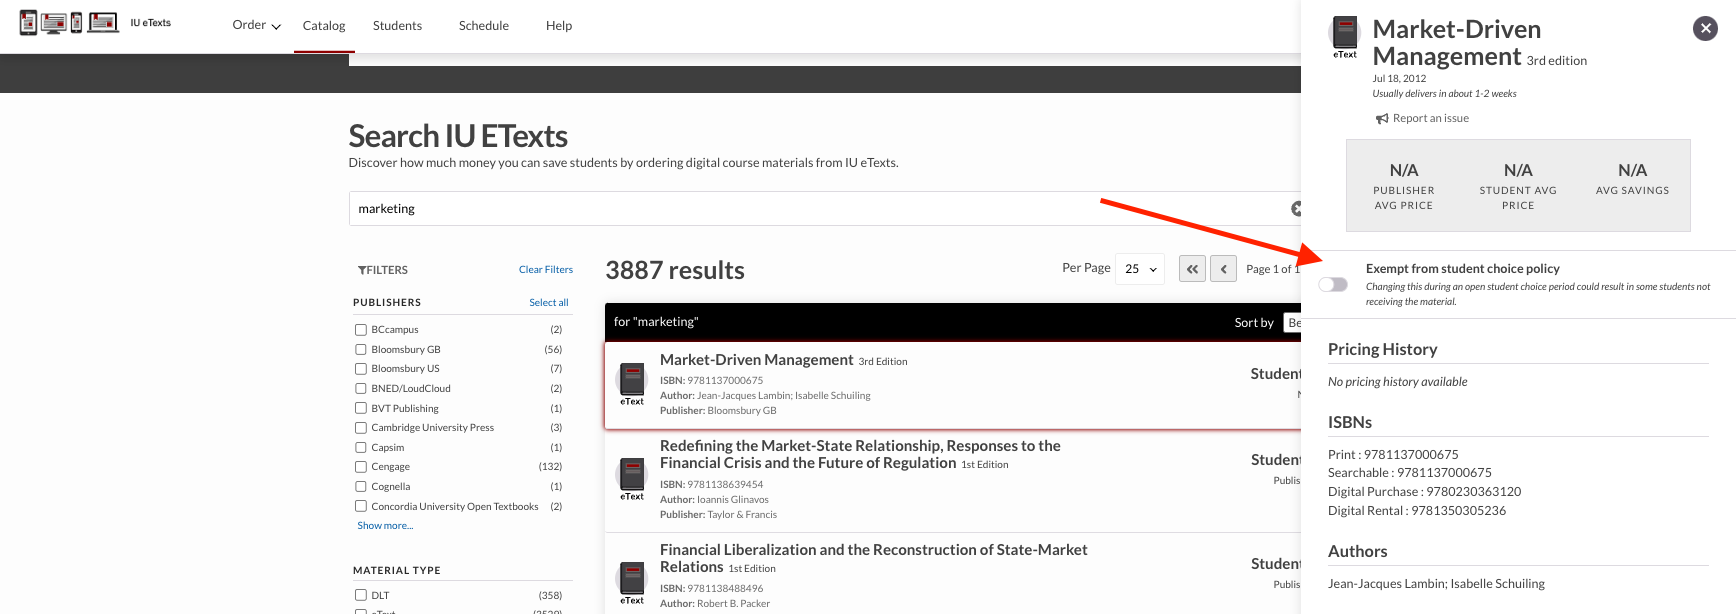Go to previous page arrow button
Screen dimensions: 1736x614
coord(1223,269)
